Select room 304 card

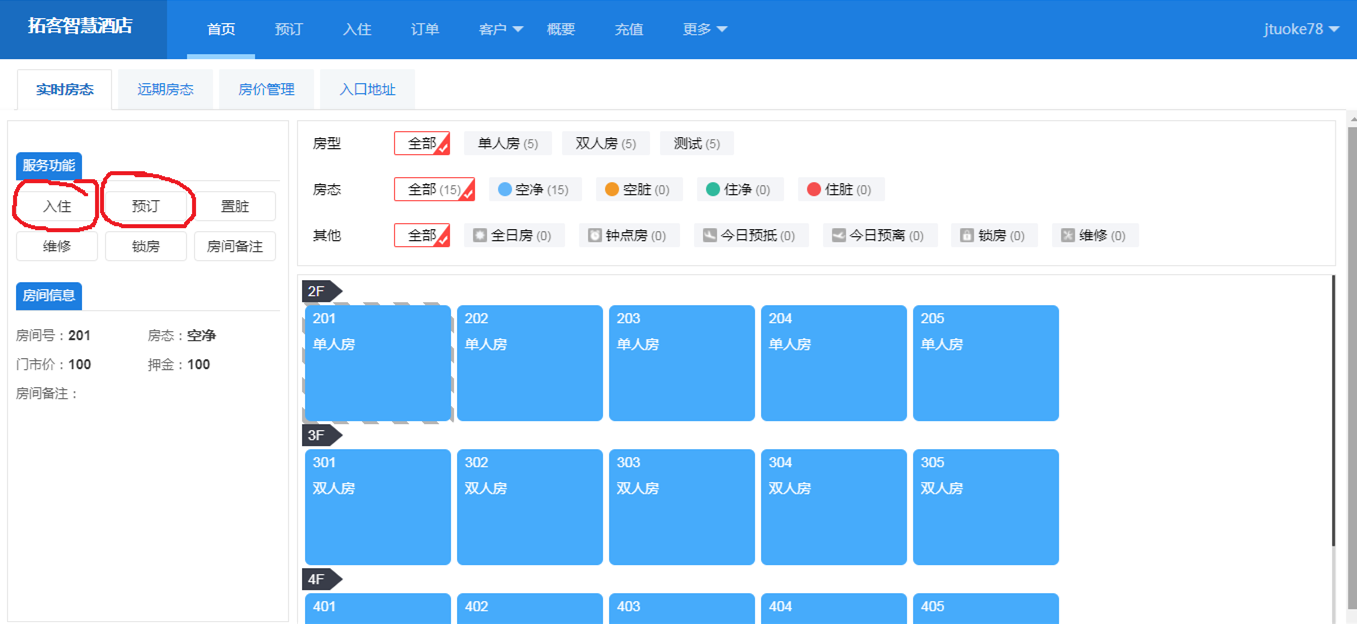834,507
